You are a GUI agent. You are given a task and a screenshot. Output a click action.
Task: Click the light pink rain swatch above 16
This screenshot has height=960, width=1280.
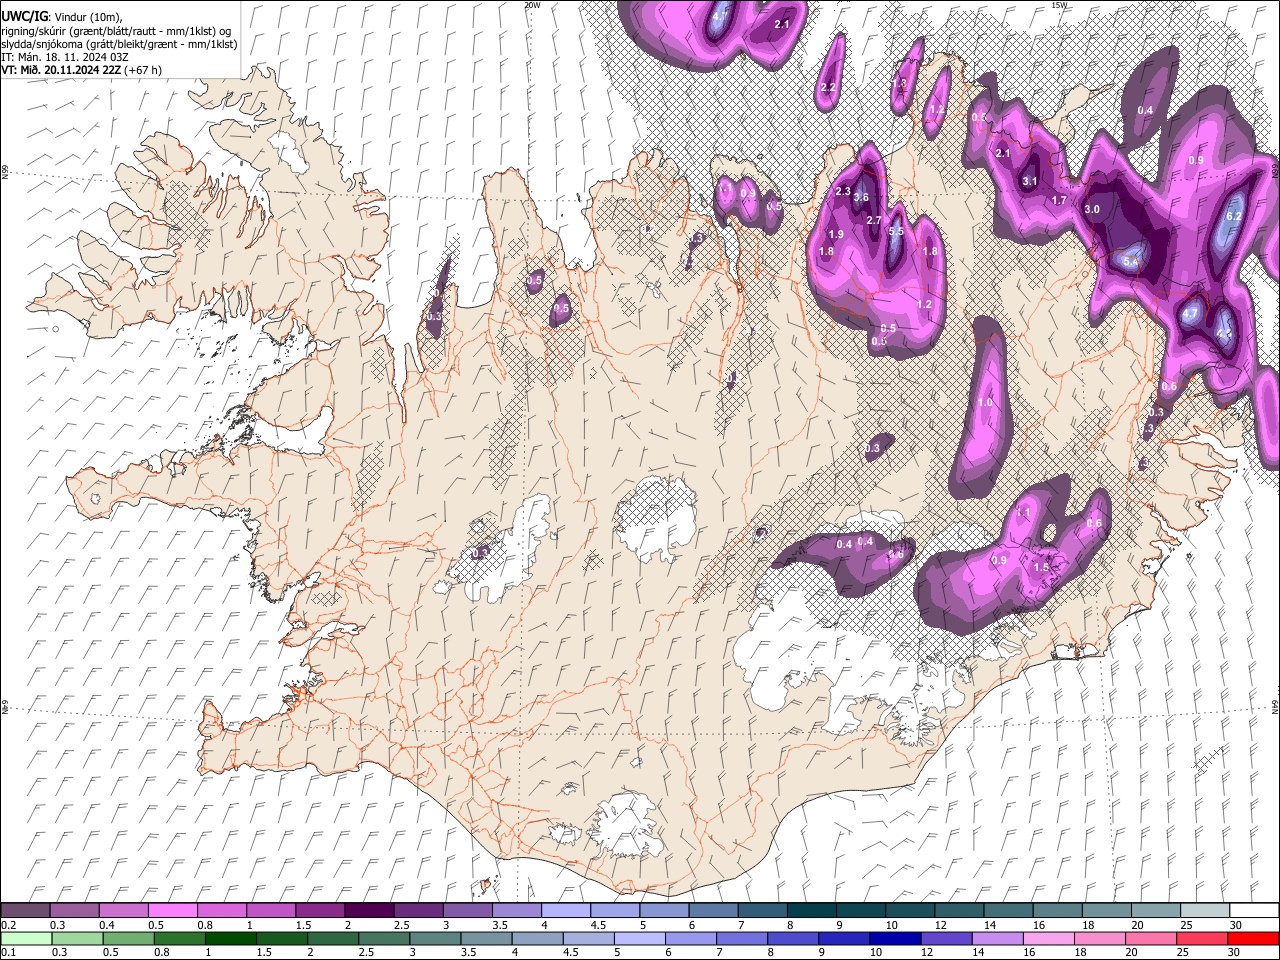click(x=1048, y=938)
